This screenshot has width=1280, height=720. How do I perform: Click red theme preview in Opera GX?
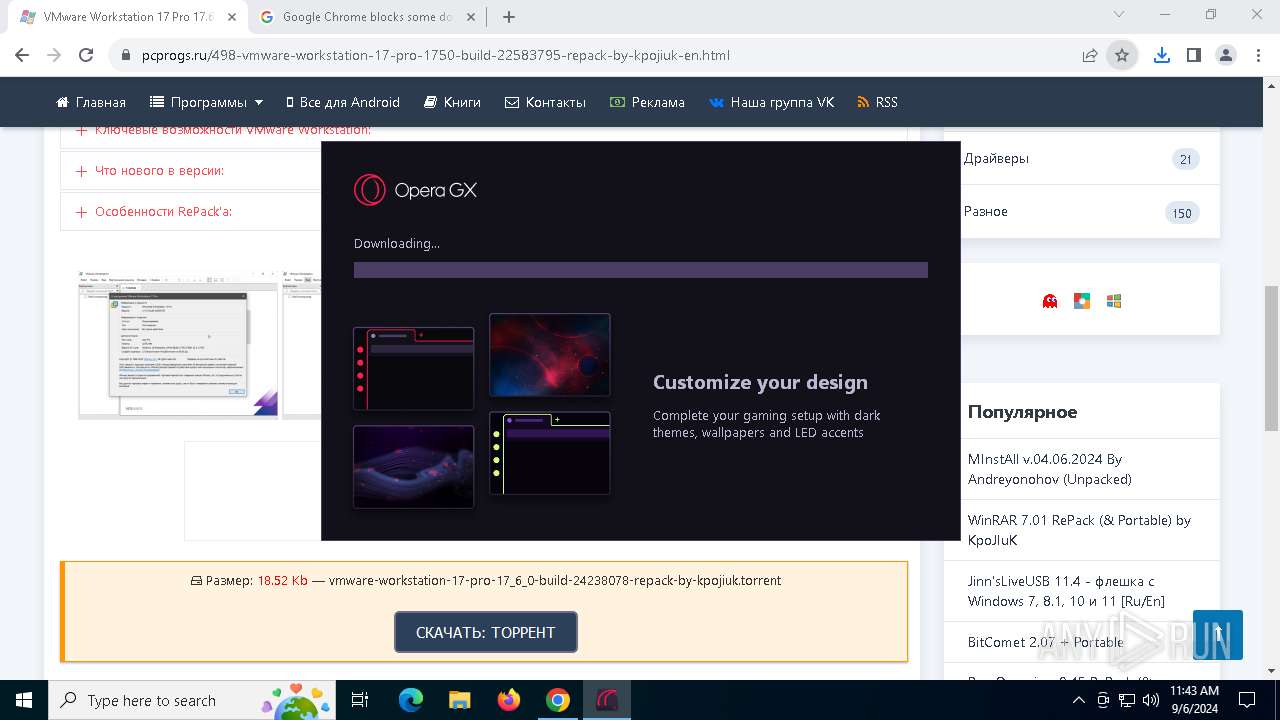tap(413, 368)
